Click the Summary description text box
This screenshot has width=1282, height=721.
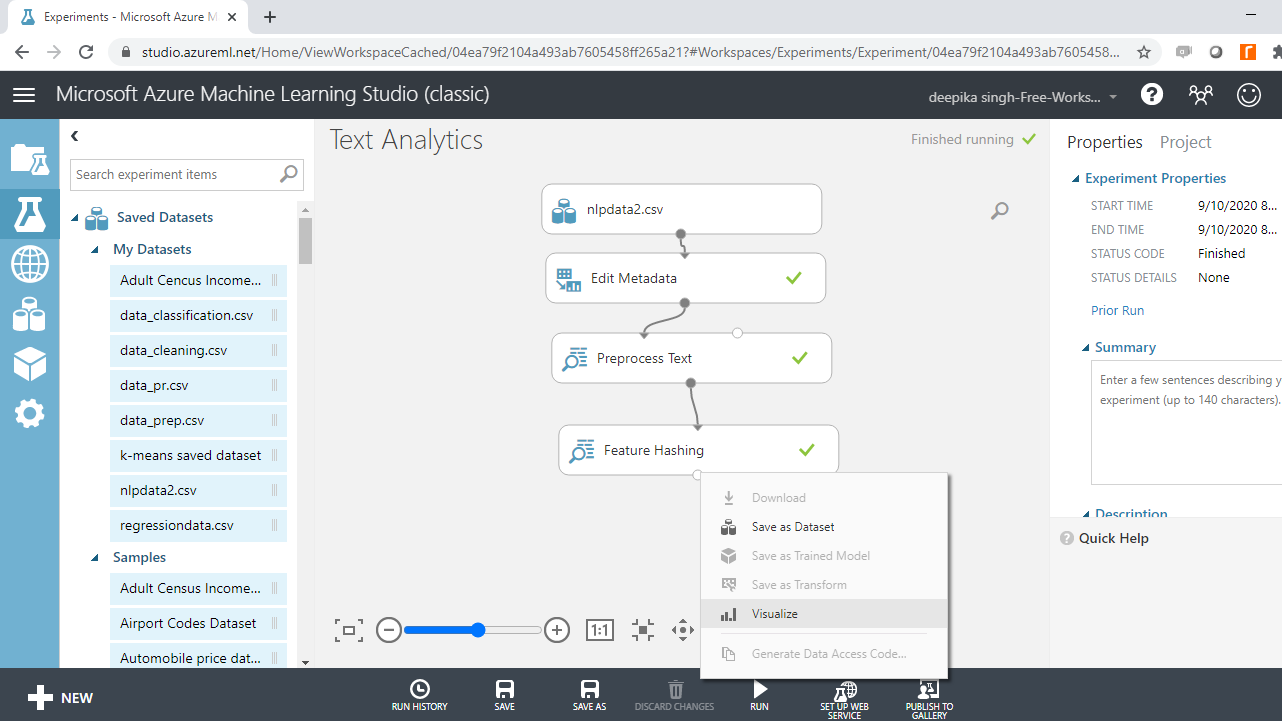[x=1186, y=422]
